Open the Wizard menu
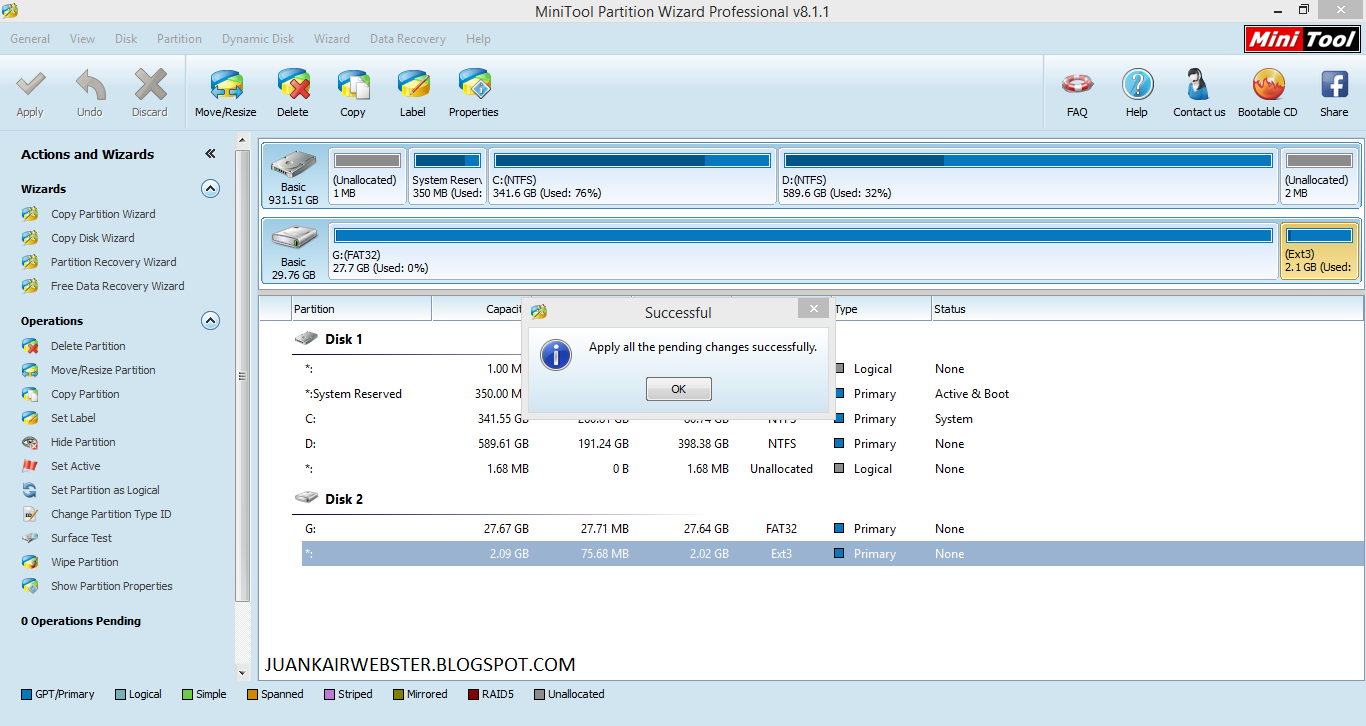 332,39
